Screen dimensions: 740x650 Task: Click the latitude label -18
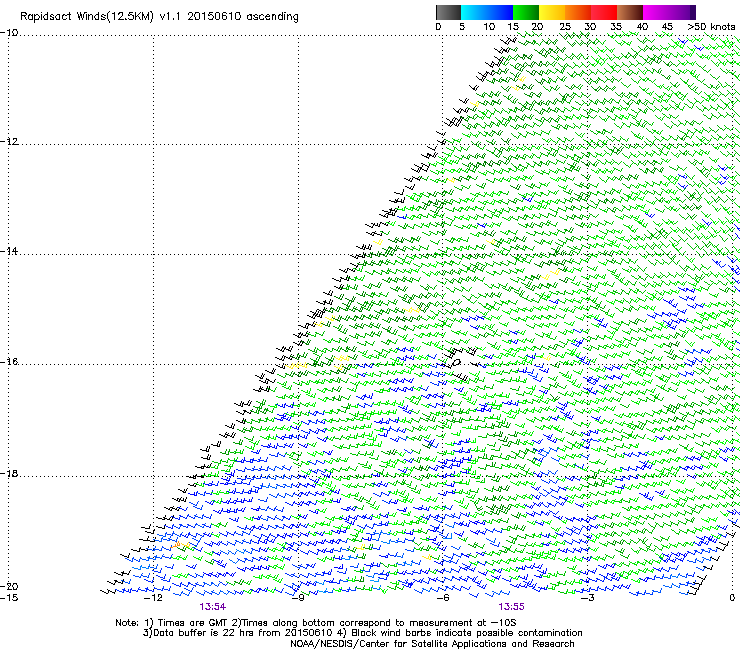[9, 473]
